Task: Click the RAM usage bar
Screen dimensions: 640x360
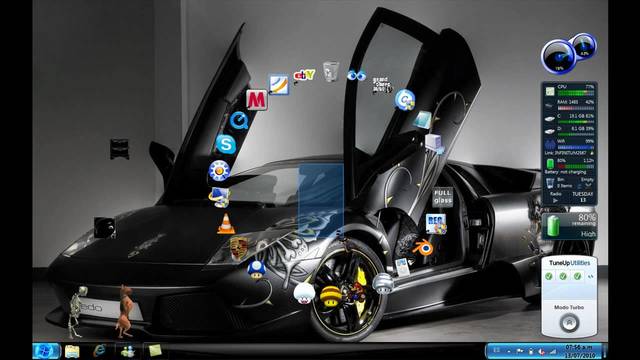Action: [x=576, y=108]
